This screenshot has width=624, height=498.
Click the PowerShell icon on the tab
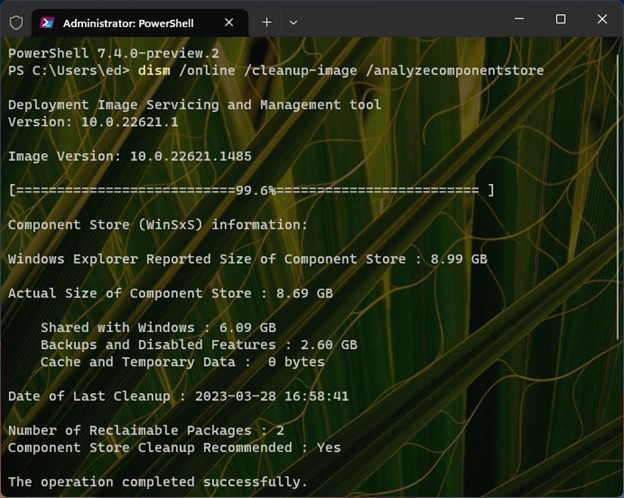(47, 22)
